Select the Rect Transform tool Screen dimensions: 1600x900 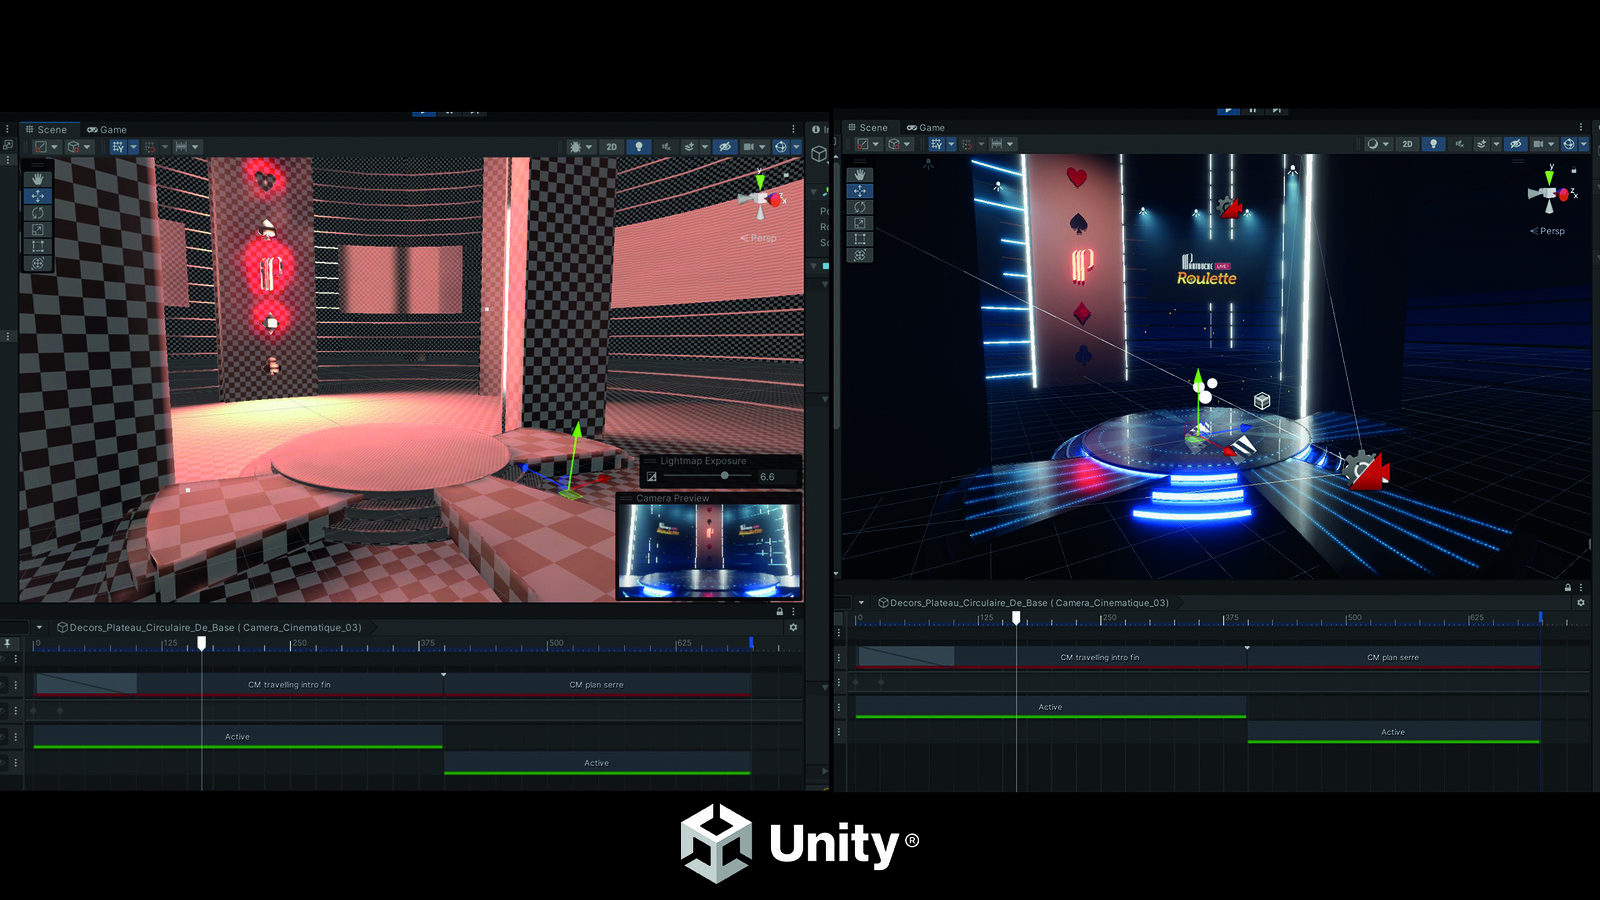tap(38, 245)
